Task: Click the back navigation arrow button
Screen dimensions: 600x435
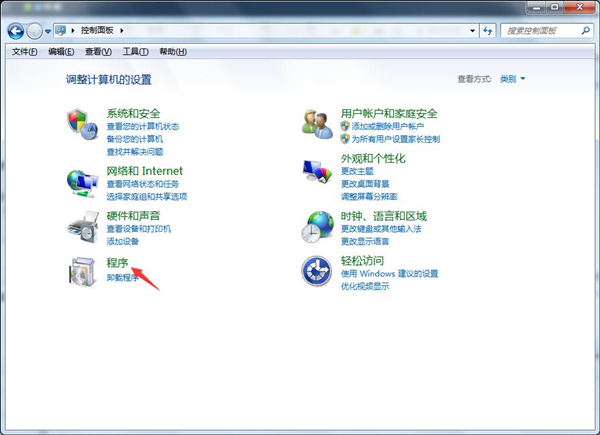Action: coord(16,31)
